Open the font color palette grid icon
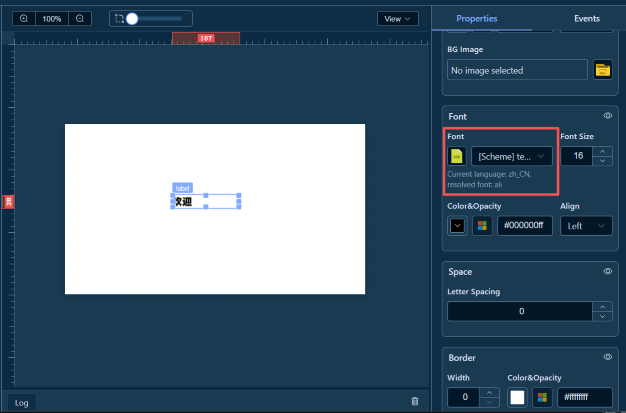 point(482,226)
